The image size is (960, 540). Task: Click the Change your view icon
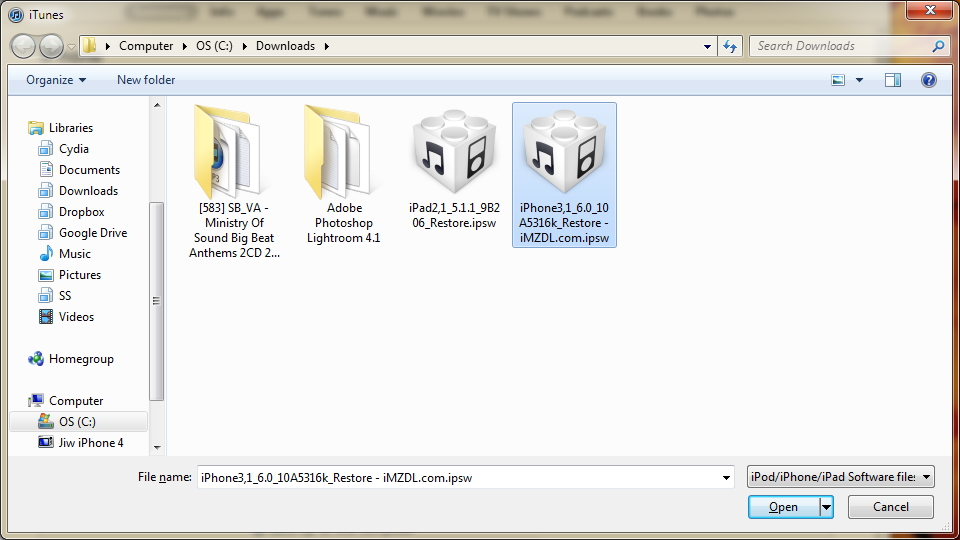[838, 80]
